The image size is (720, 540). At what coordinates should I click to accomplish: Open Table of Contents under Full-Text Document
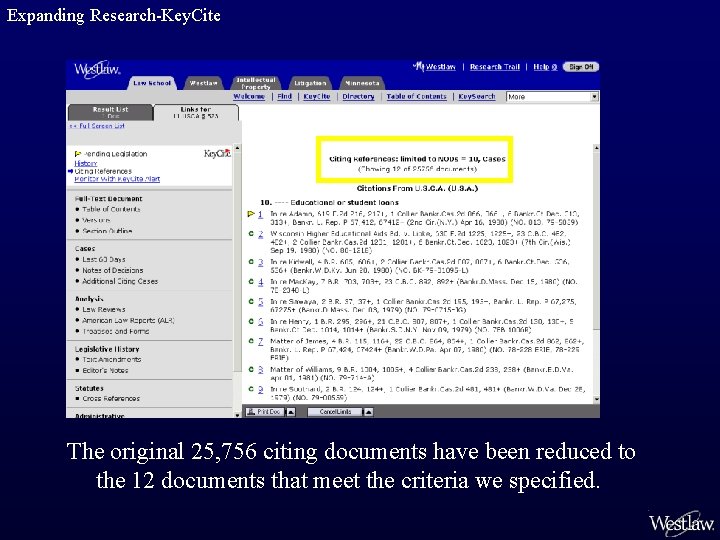(x=111, y=209)
